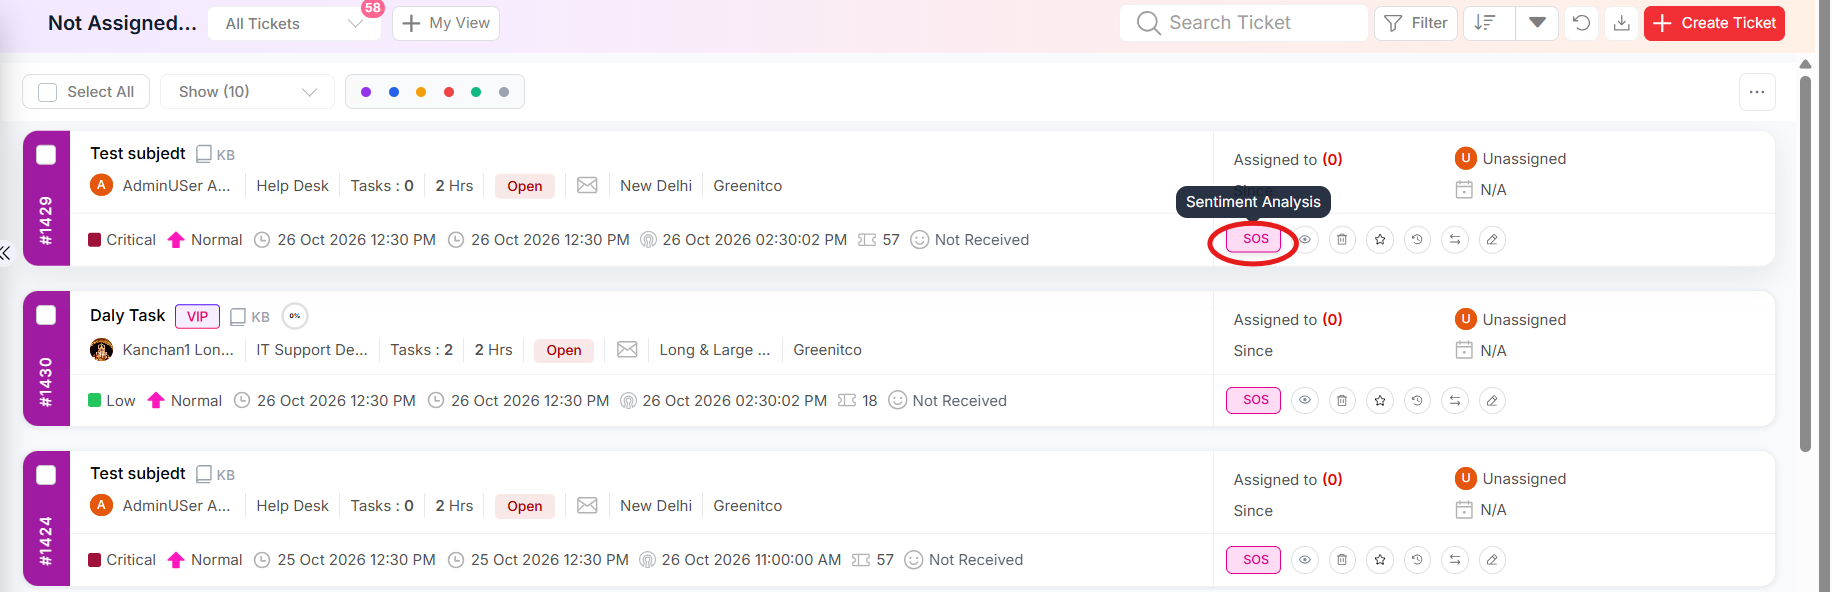Click the refresh ticket list icon
Image resolution: width=1832 pixels, height=592 pixels.
(1581, 23)
